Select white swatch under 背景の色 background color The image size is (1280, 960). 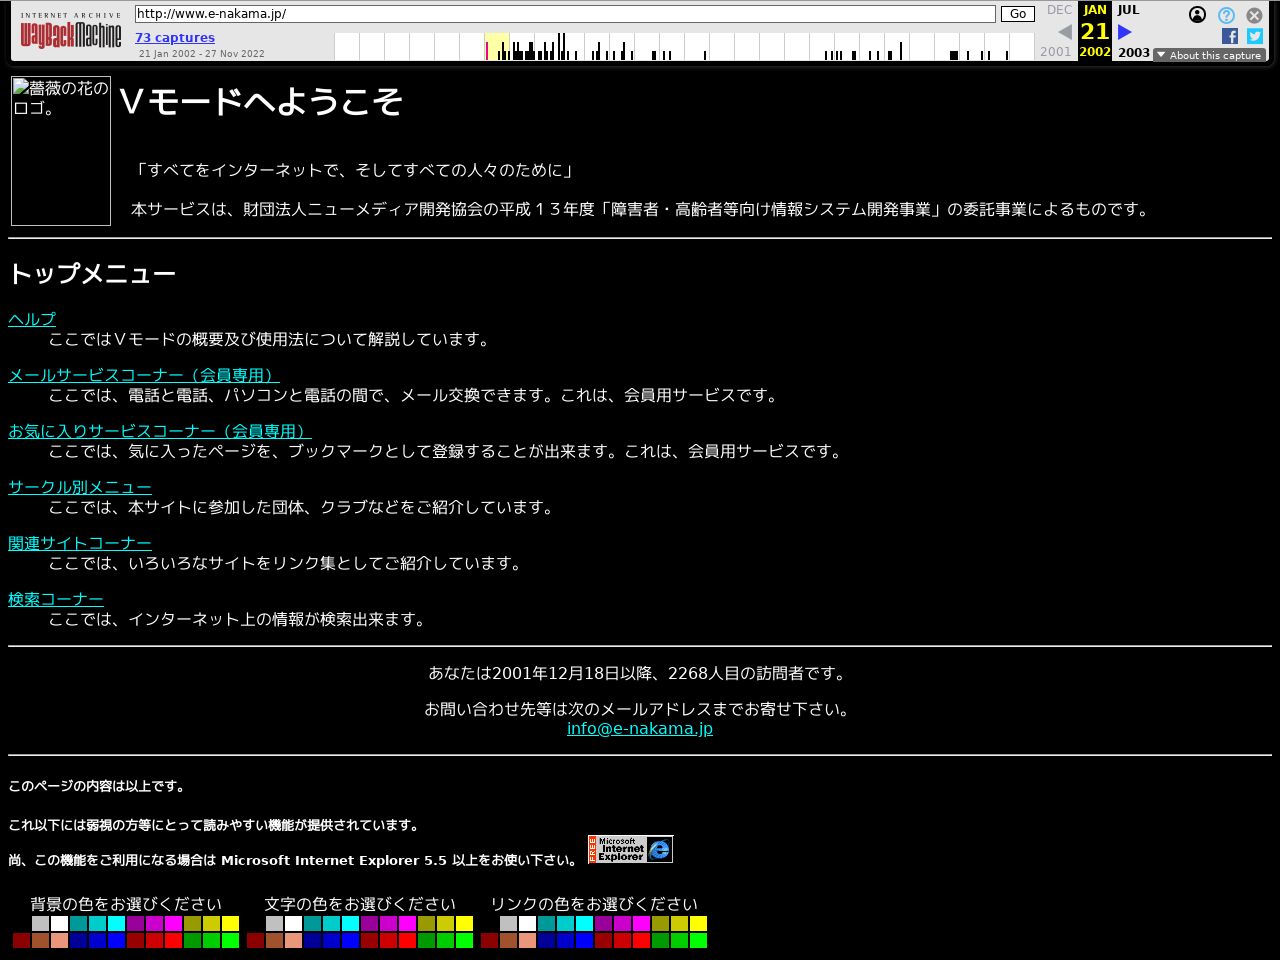(59, 924)
